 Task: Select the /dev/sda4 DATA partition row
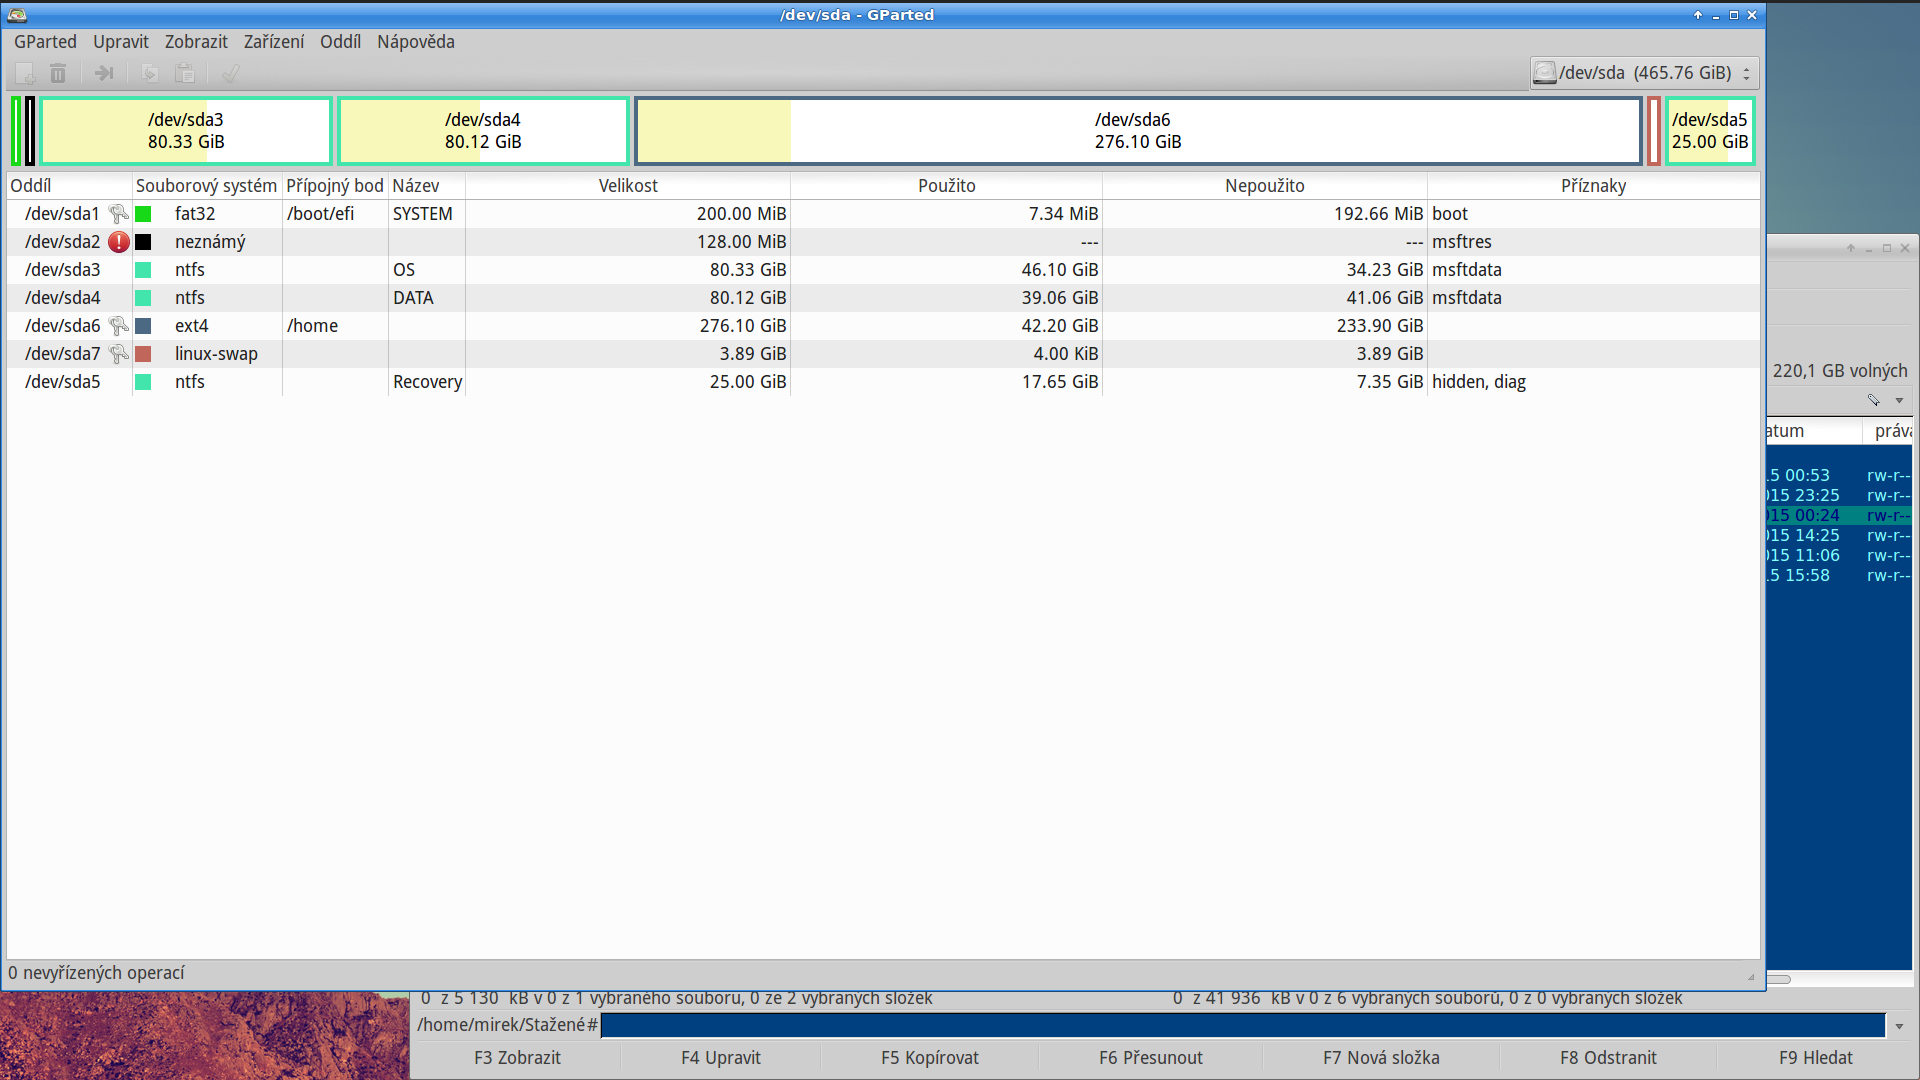[883, 298]
